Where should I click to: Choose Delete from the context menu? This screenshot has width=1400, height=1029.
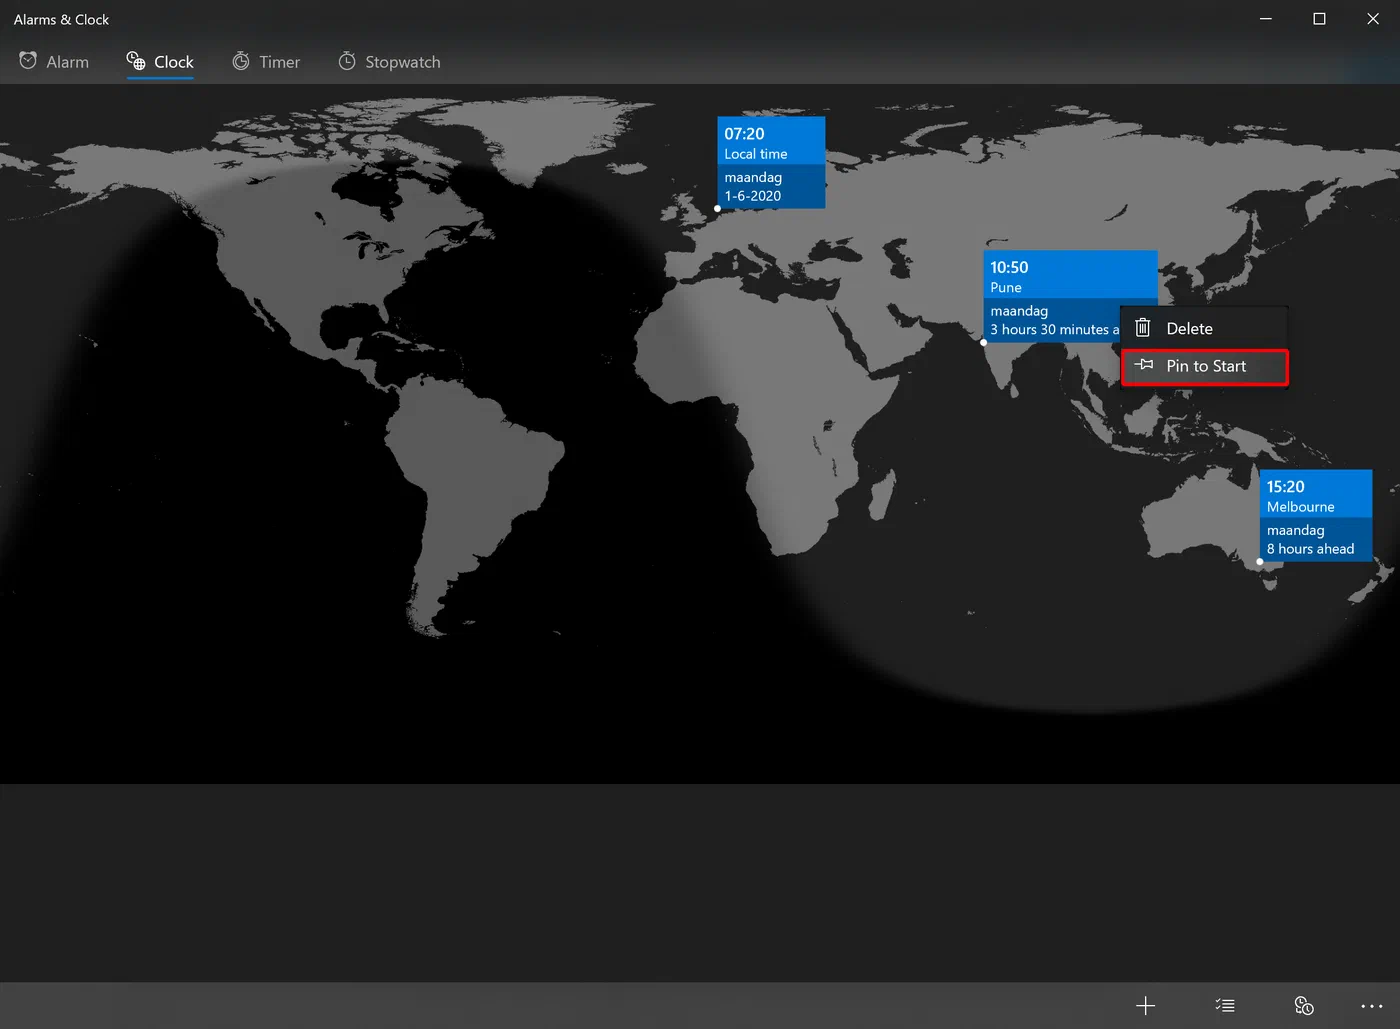1204,329
